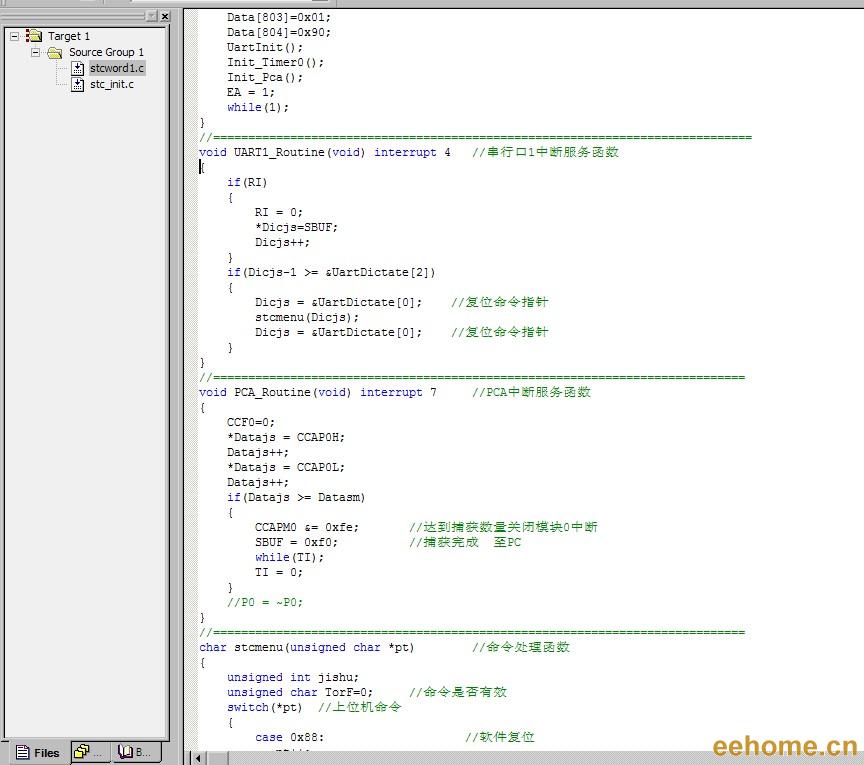Click the 'switch(*pt)' statement
864x765 pixels.
[264, 707]
